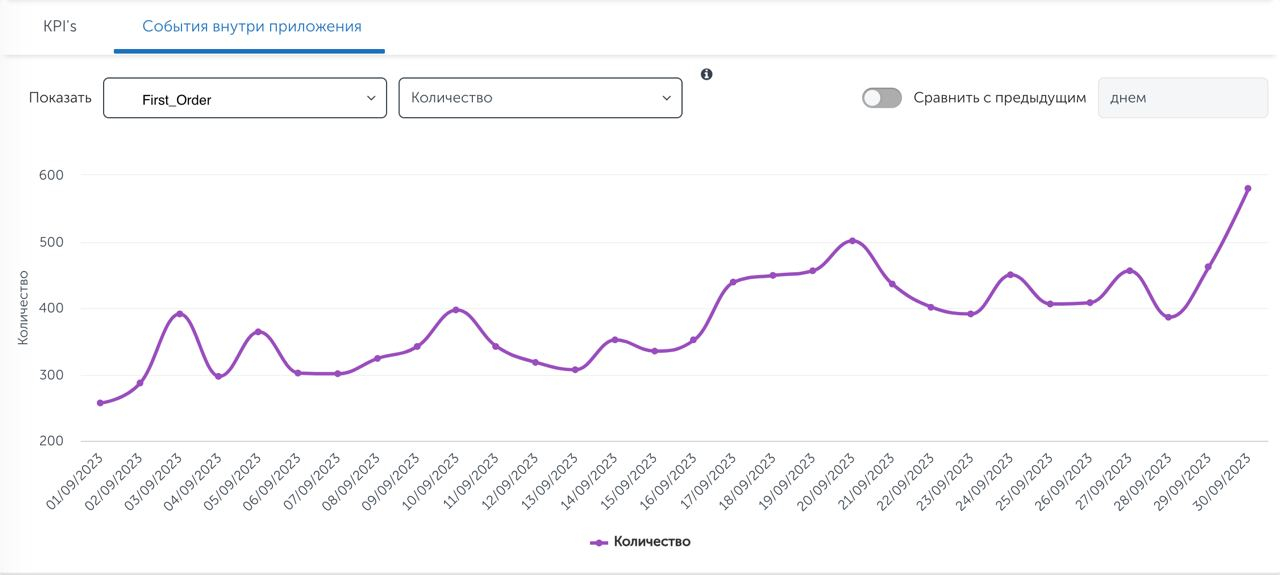Image resolution: width=1280 pixels, height=575 pixels.
Task: Click the data point for 01/09/2023
Action: pos(100,403)
